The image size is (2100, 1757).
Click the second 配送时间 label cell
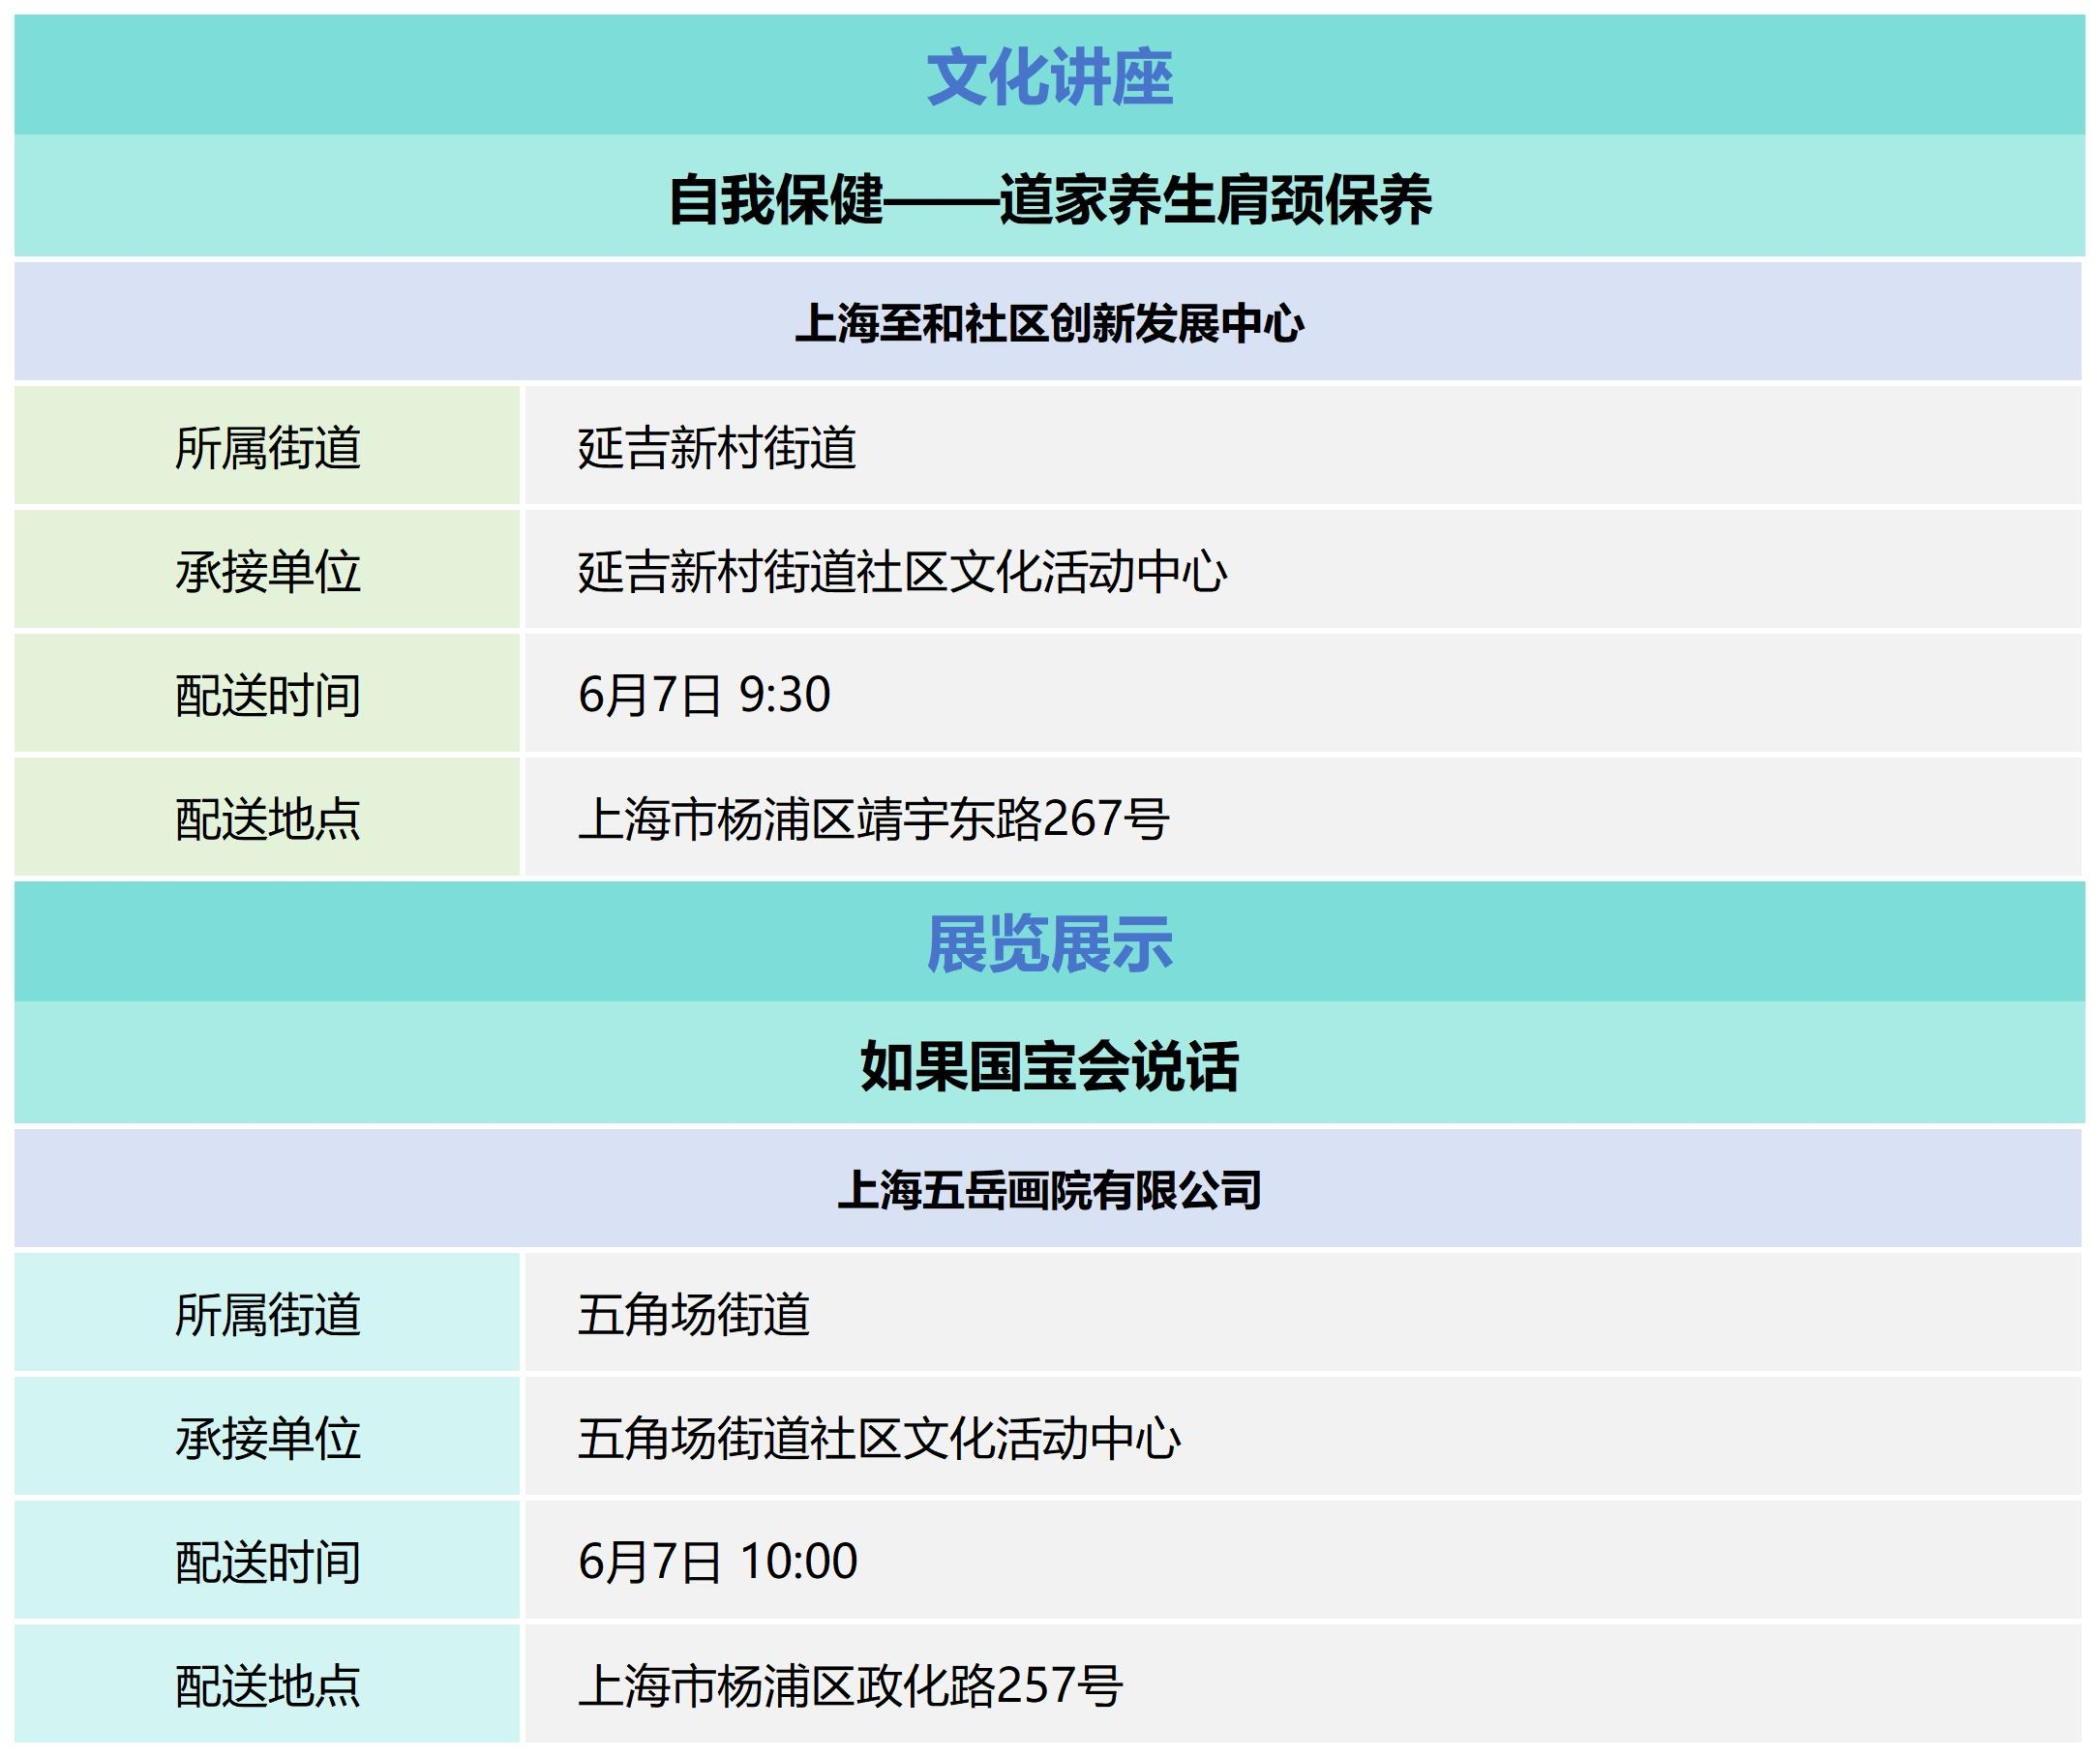pyautogui.click(x=267, y=1561)
